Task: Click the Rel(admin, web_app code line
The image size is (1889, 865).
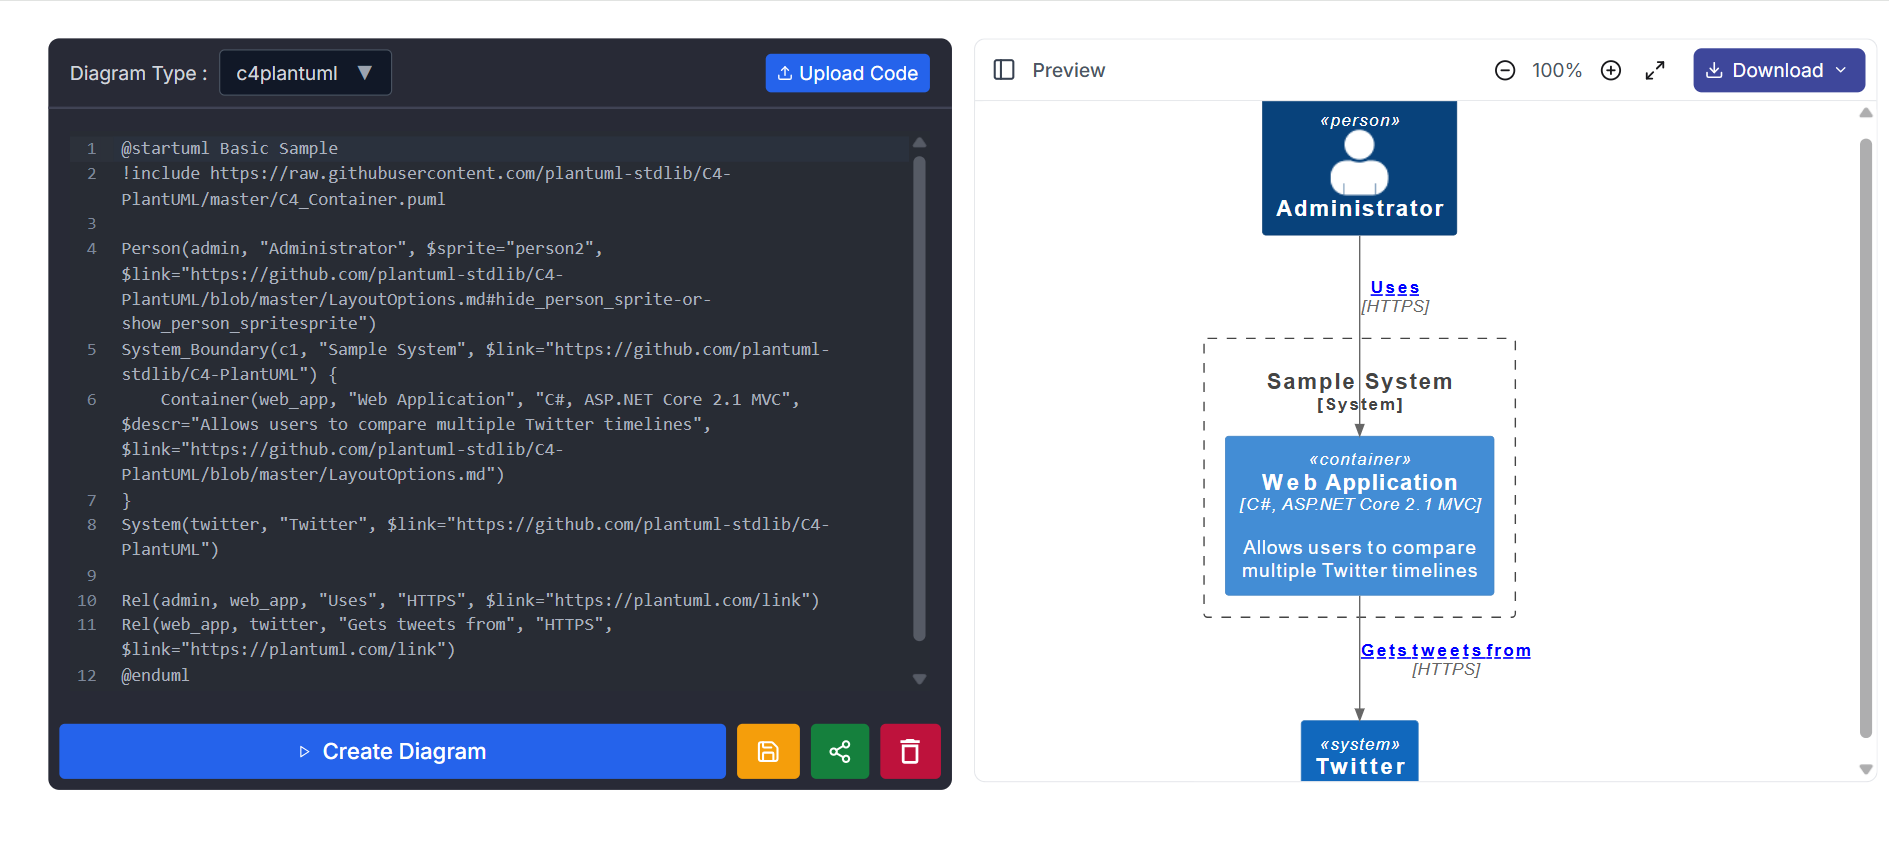Action: tap(470, 600)
